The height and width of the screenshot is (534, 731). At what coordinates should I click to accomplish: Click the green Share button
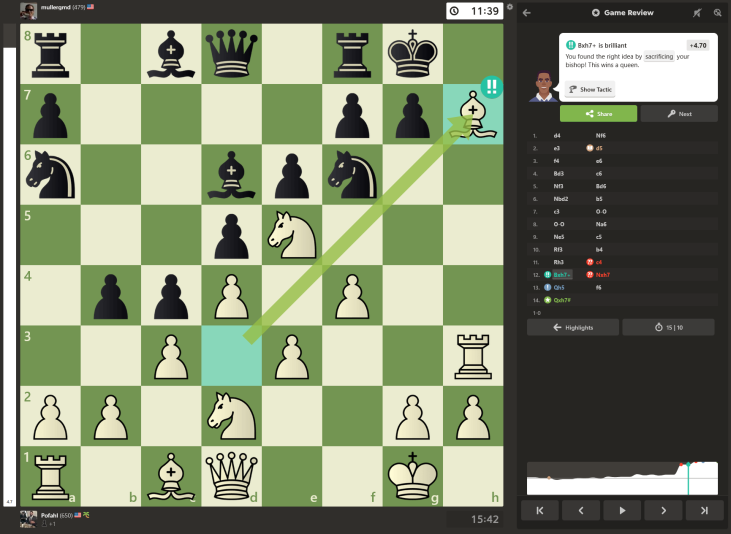597,114
